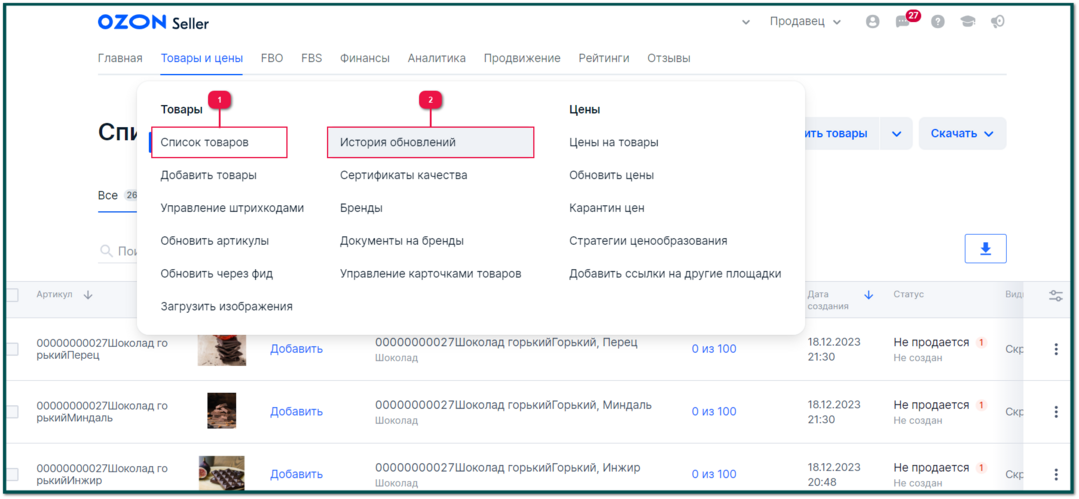Select Сертификаты качества menu item
Screen dimensions: 1079x499
[x=403, y=176]
